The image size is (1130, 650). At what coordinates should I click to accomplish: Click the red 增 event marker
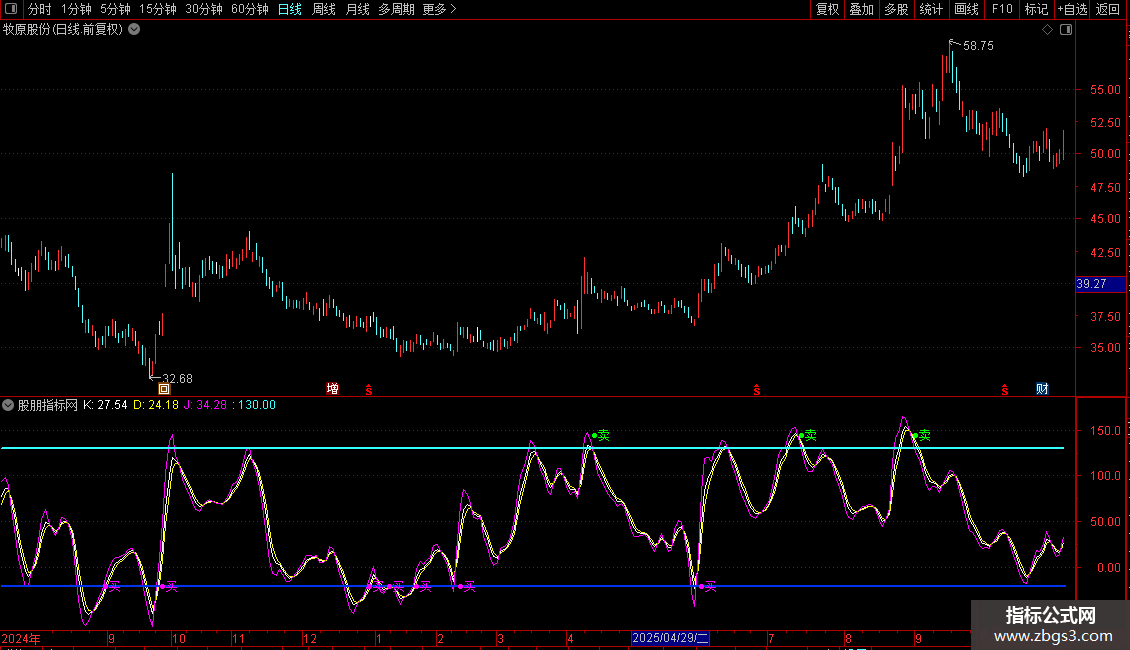point(332,388)
